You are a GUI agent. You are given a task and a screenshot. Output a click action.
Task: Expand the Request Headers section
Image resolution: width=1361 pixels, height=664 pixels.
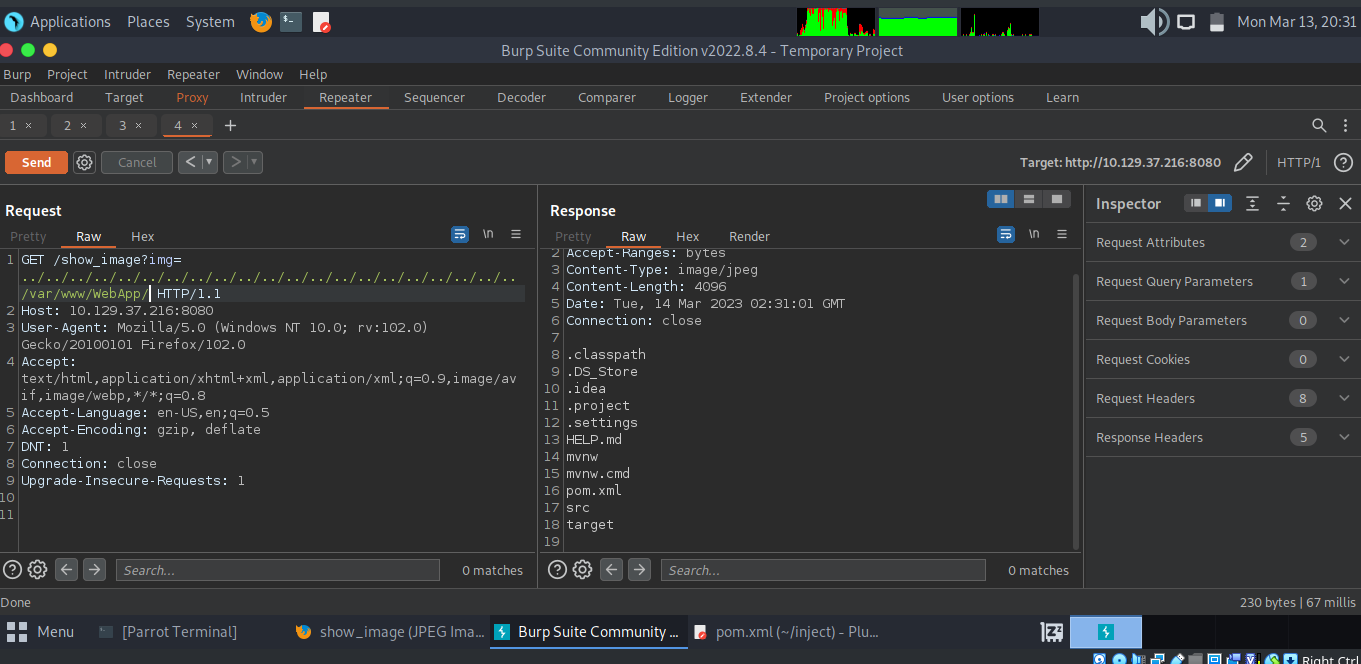1344,398
